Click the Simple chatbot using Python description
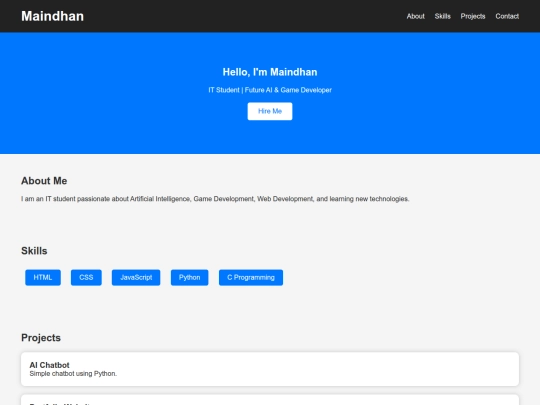The width and height of the screenshot is (540, 405). pyautogui.click(x=73, y=374)
